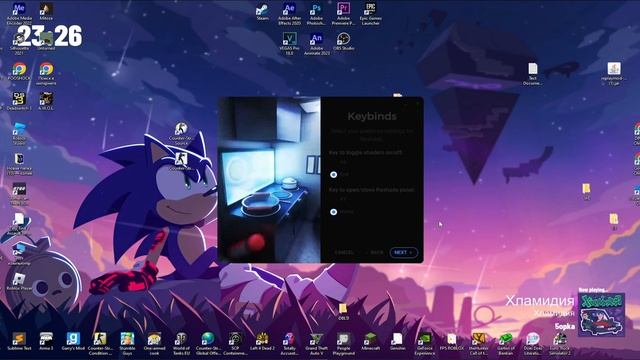Open the Roblox Player desktop shortcut
The width and height of the screenshot is (640, 360).
[19, 282]
